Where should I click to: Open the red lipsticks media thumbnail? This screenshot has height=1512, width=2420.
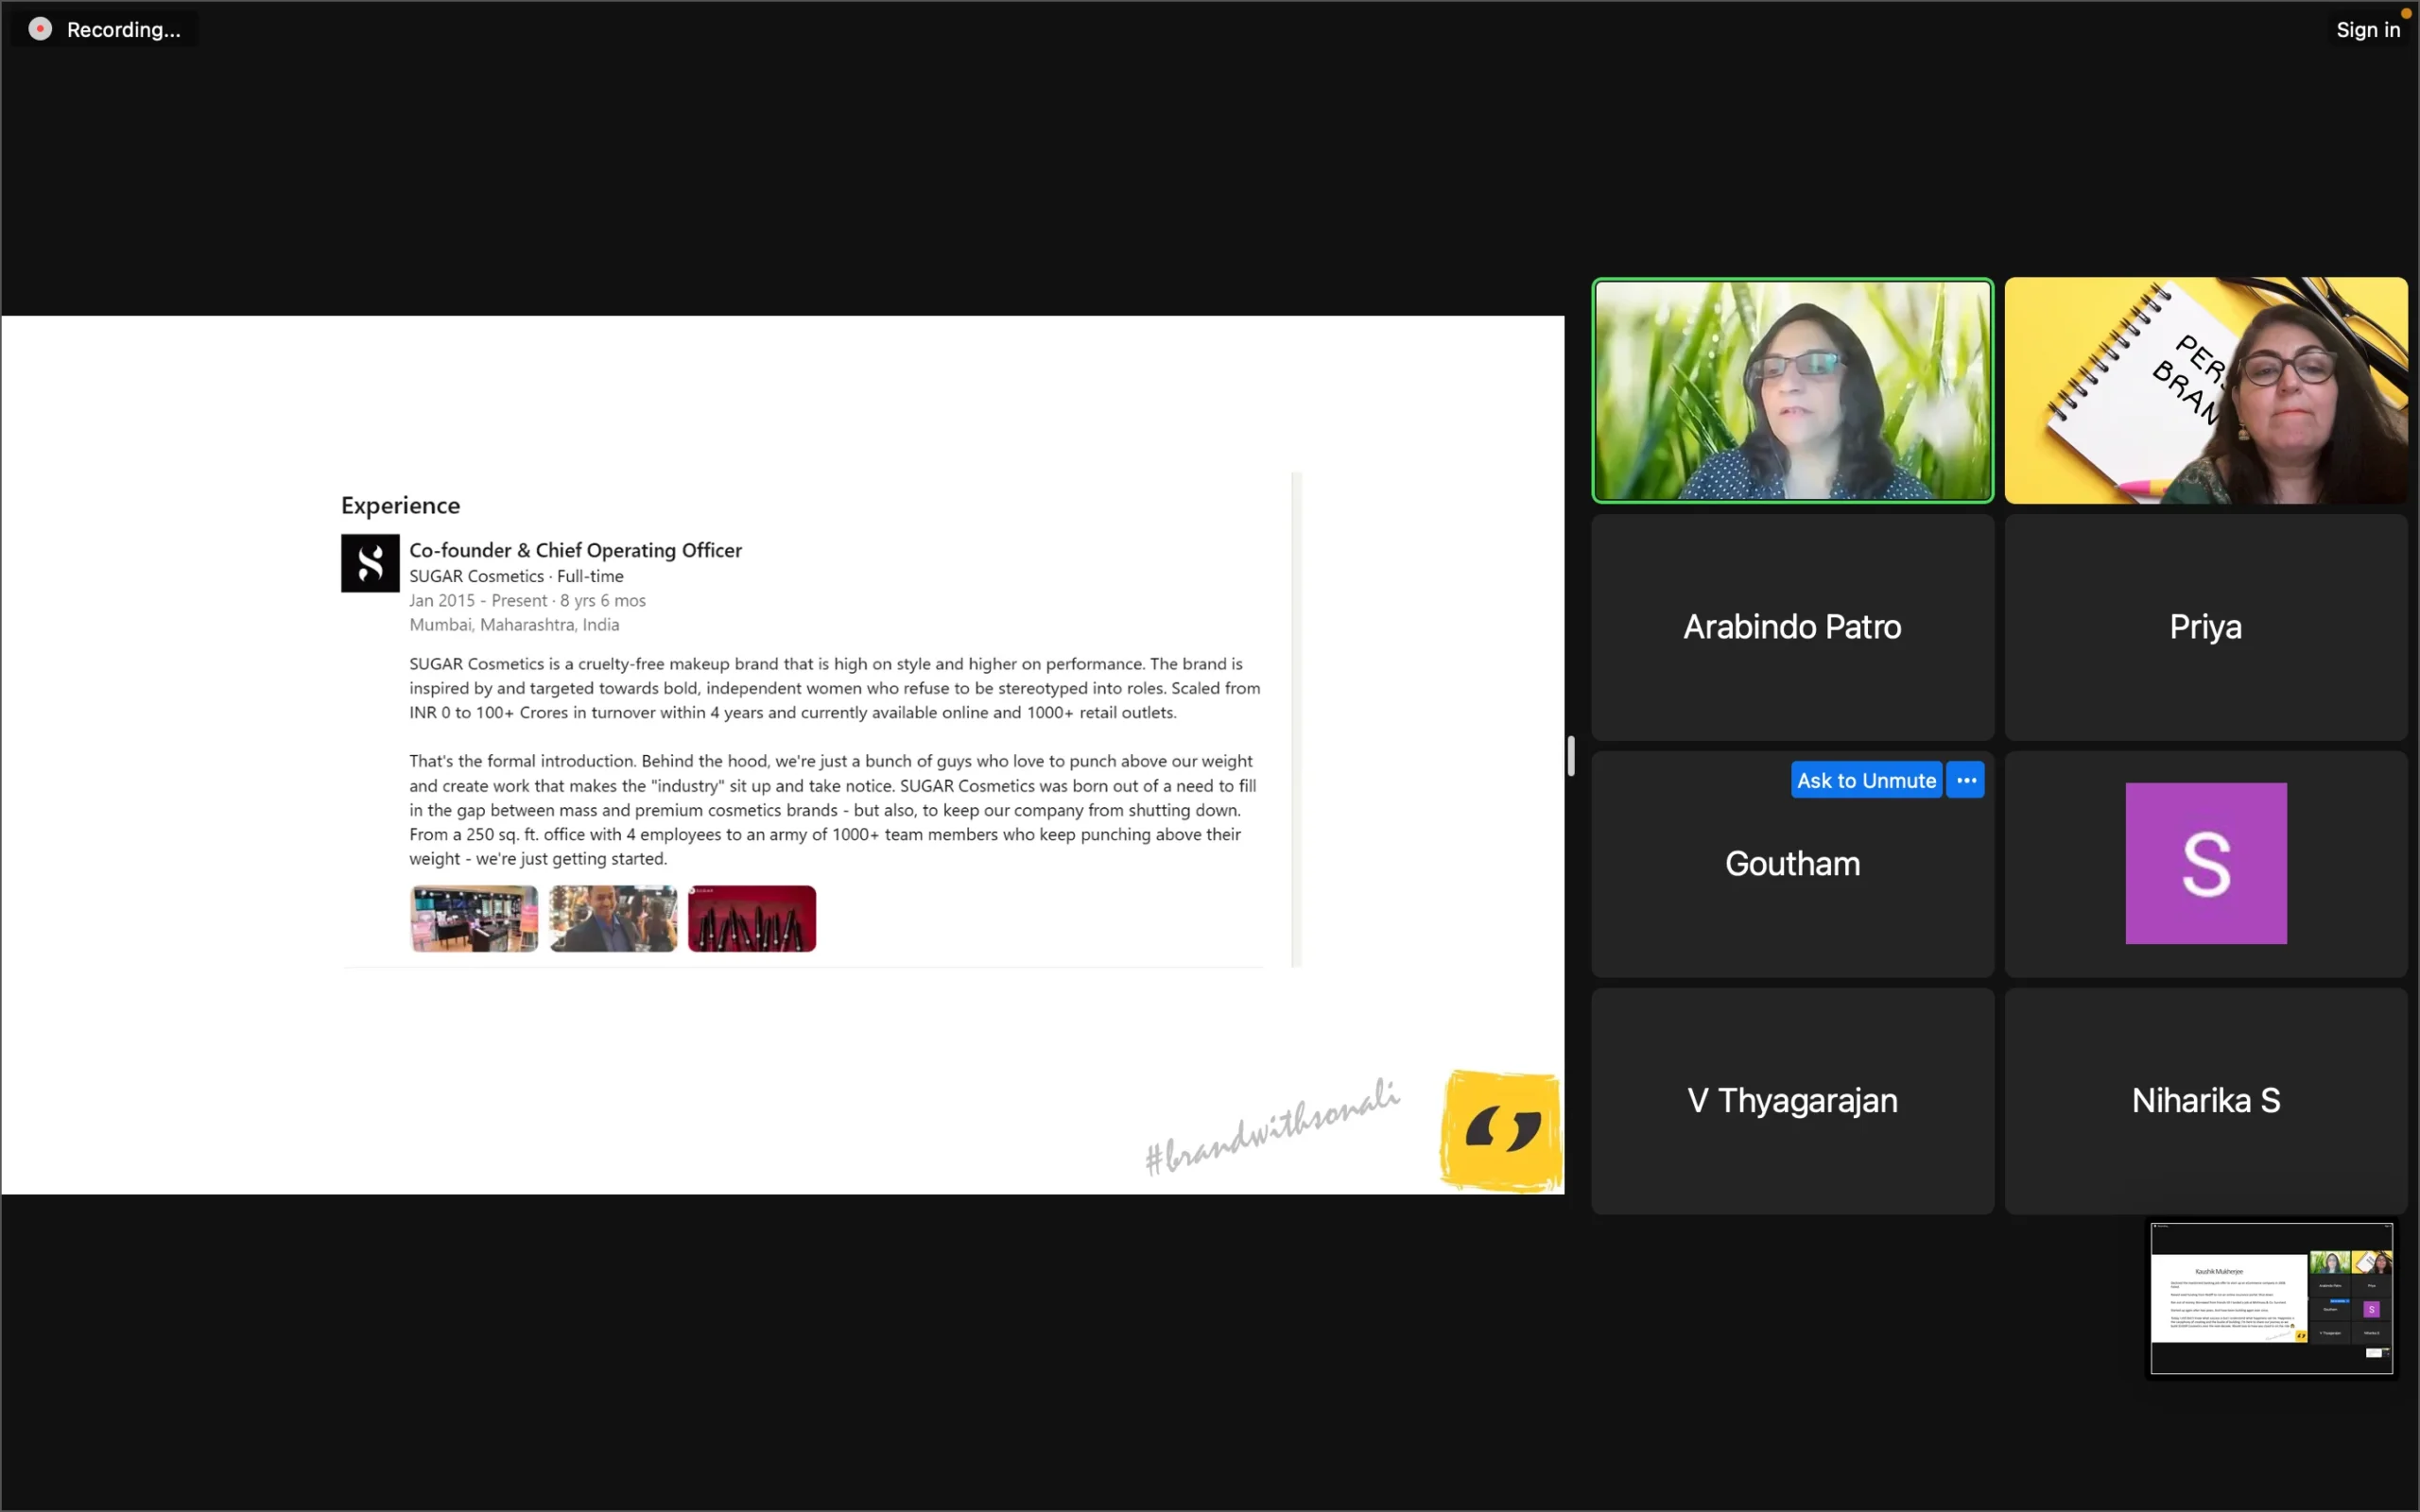click(x=752, y=918)
